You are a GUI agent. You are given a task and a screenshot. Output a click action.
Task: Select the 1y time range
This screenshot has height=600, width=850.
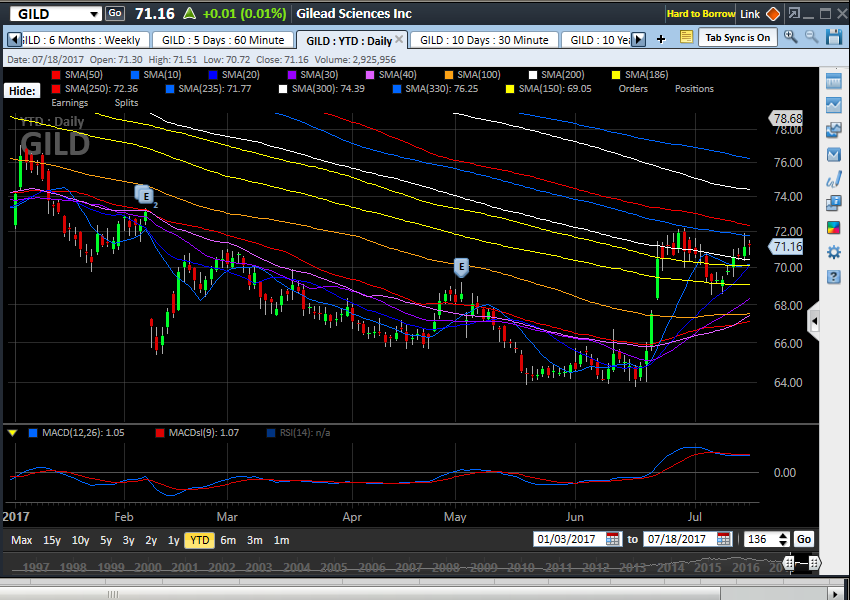tap(173, 540)
